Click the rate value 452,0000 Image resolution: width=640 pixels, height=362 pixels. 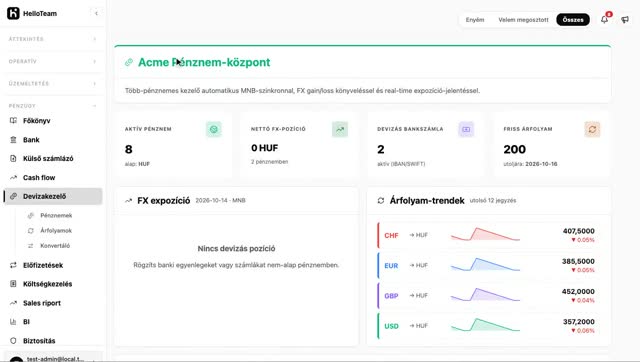(578, 291)
